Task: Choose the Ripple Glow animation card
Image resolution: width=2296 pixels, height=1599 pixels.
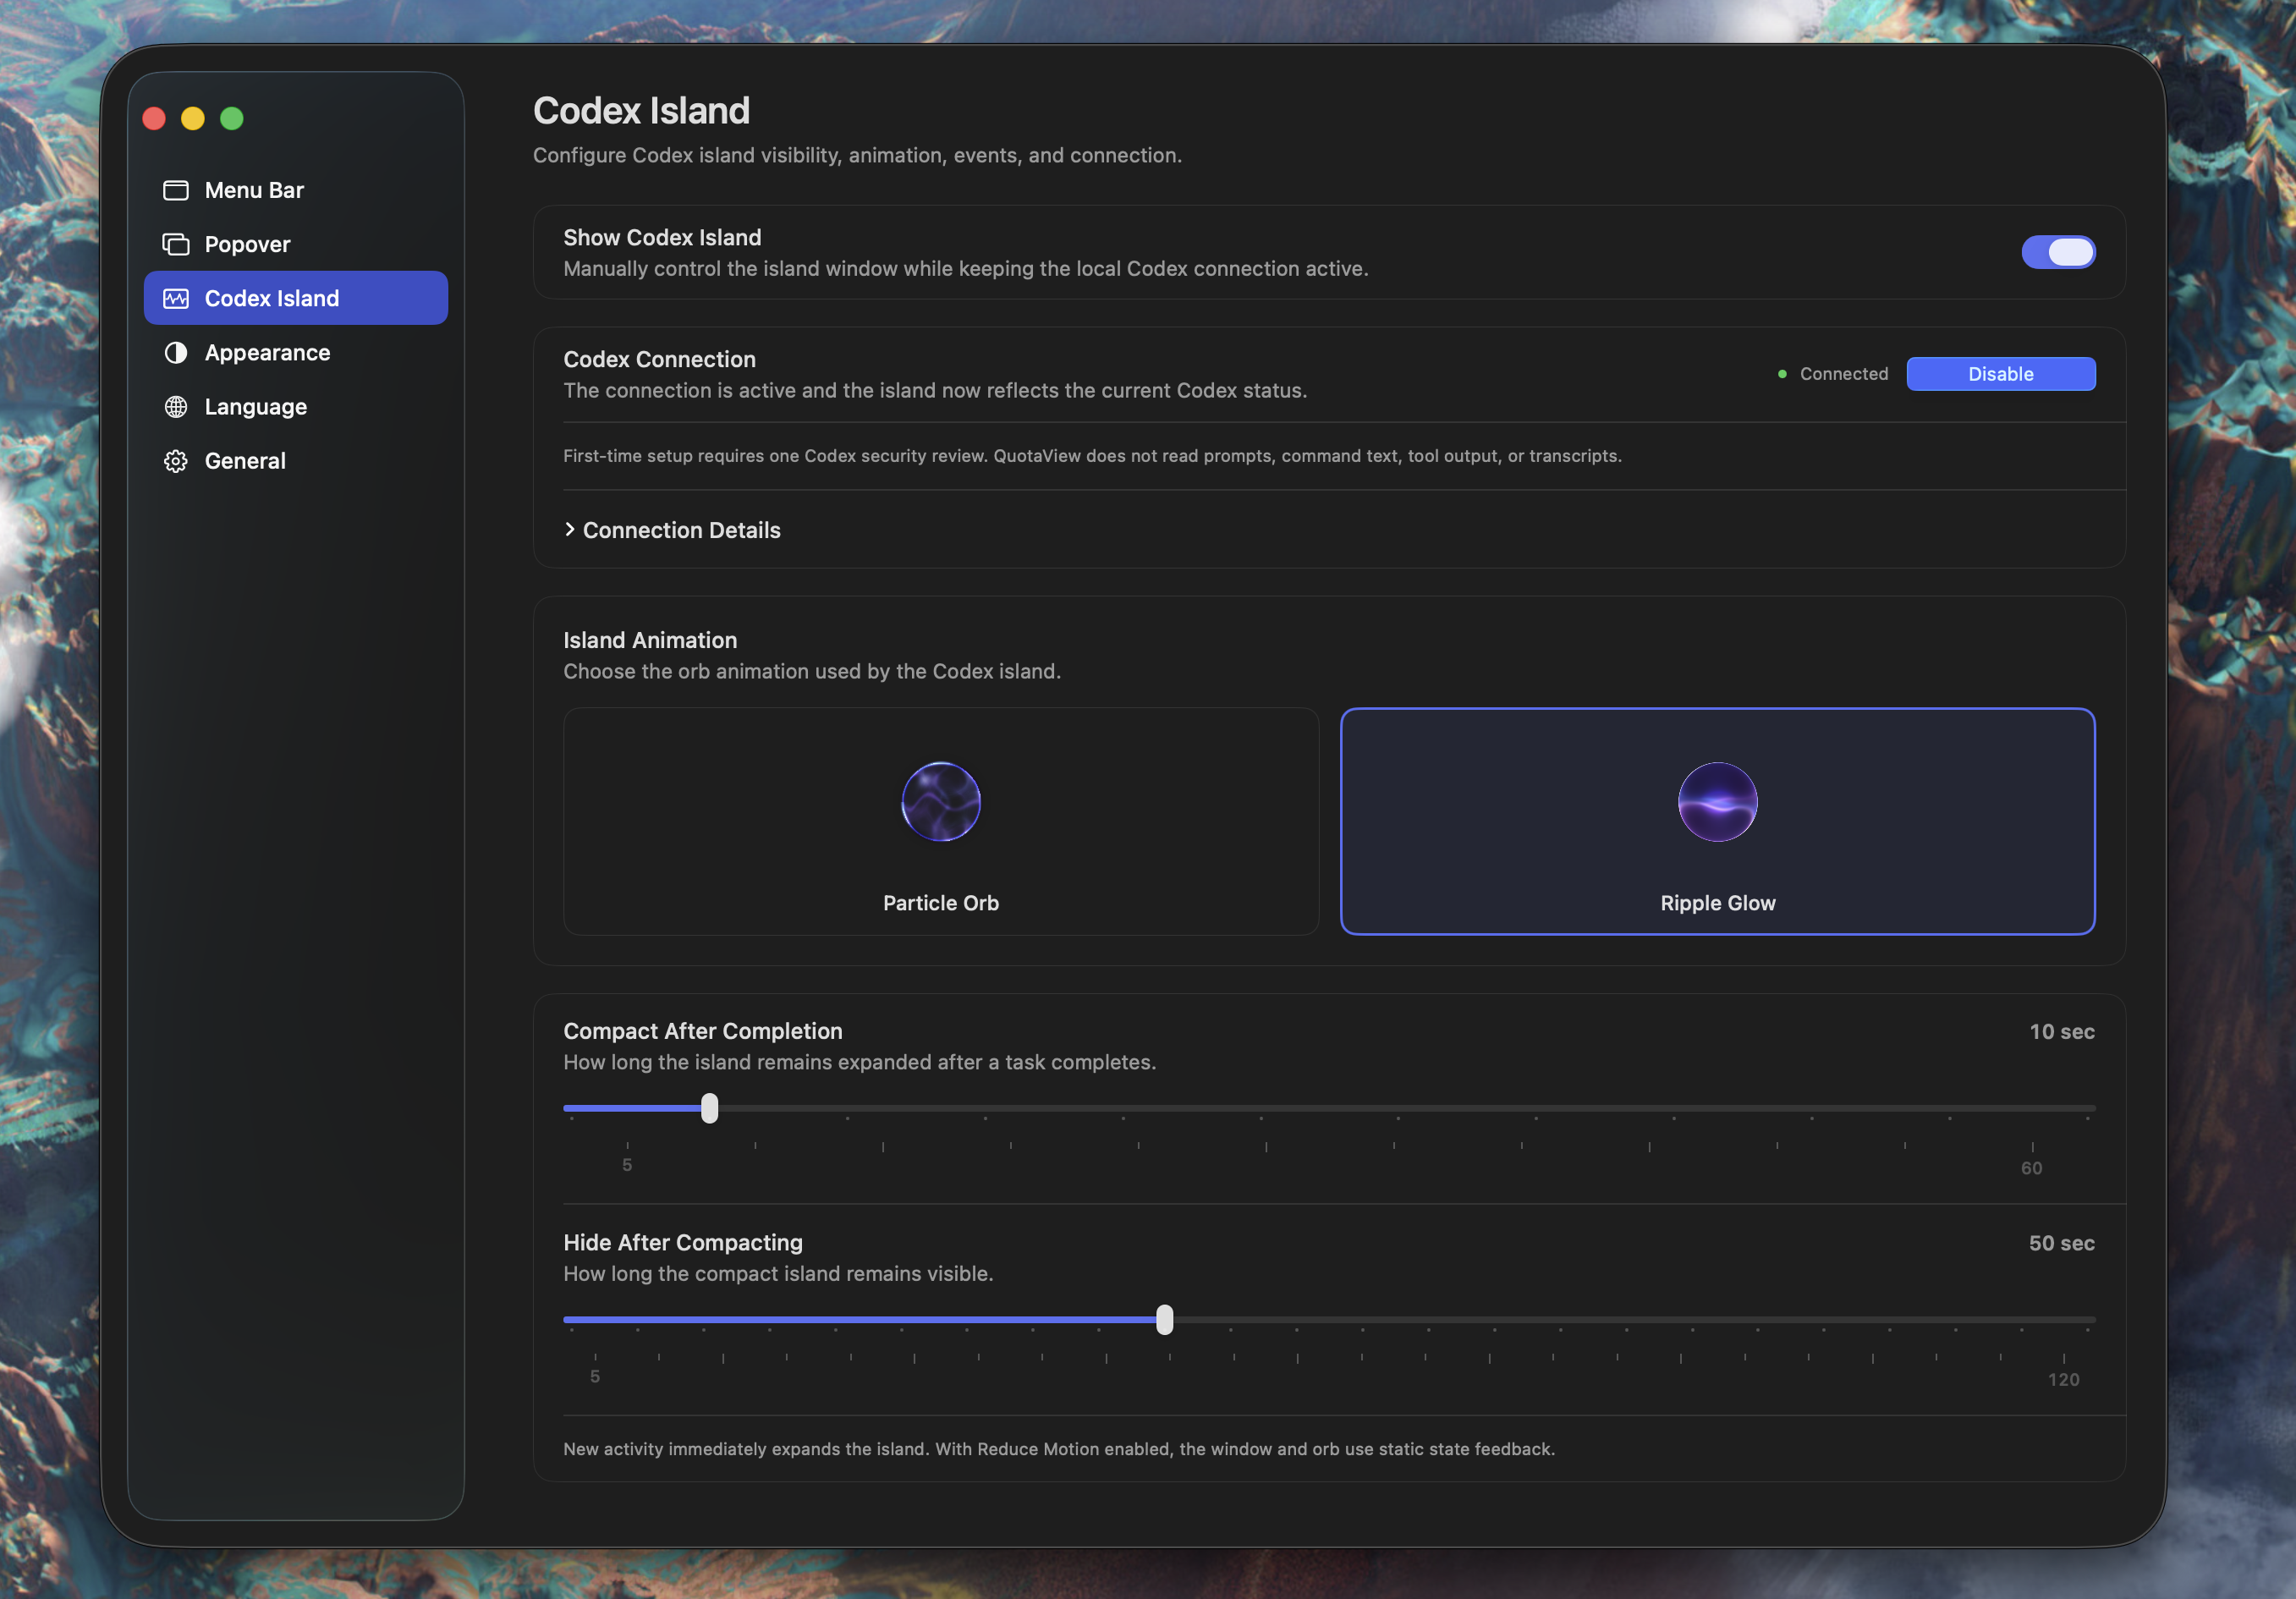Action: click(1717, 821)
